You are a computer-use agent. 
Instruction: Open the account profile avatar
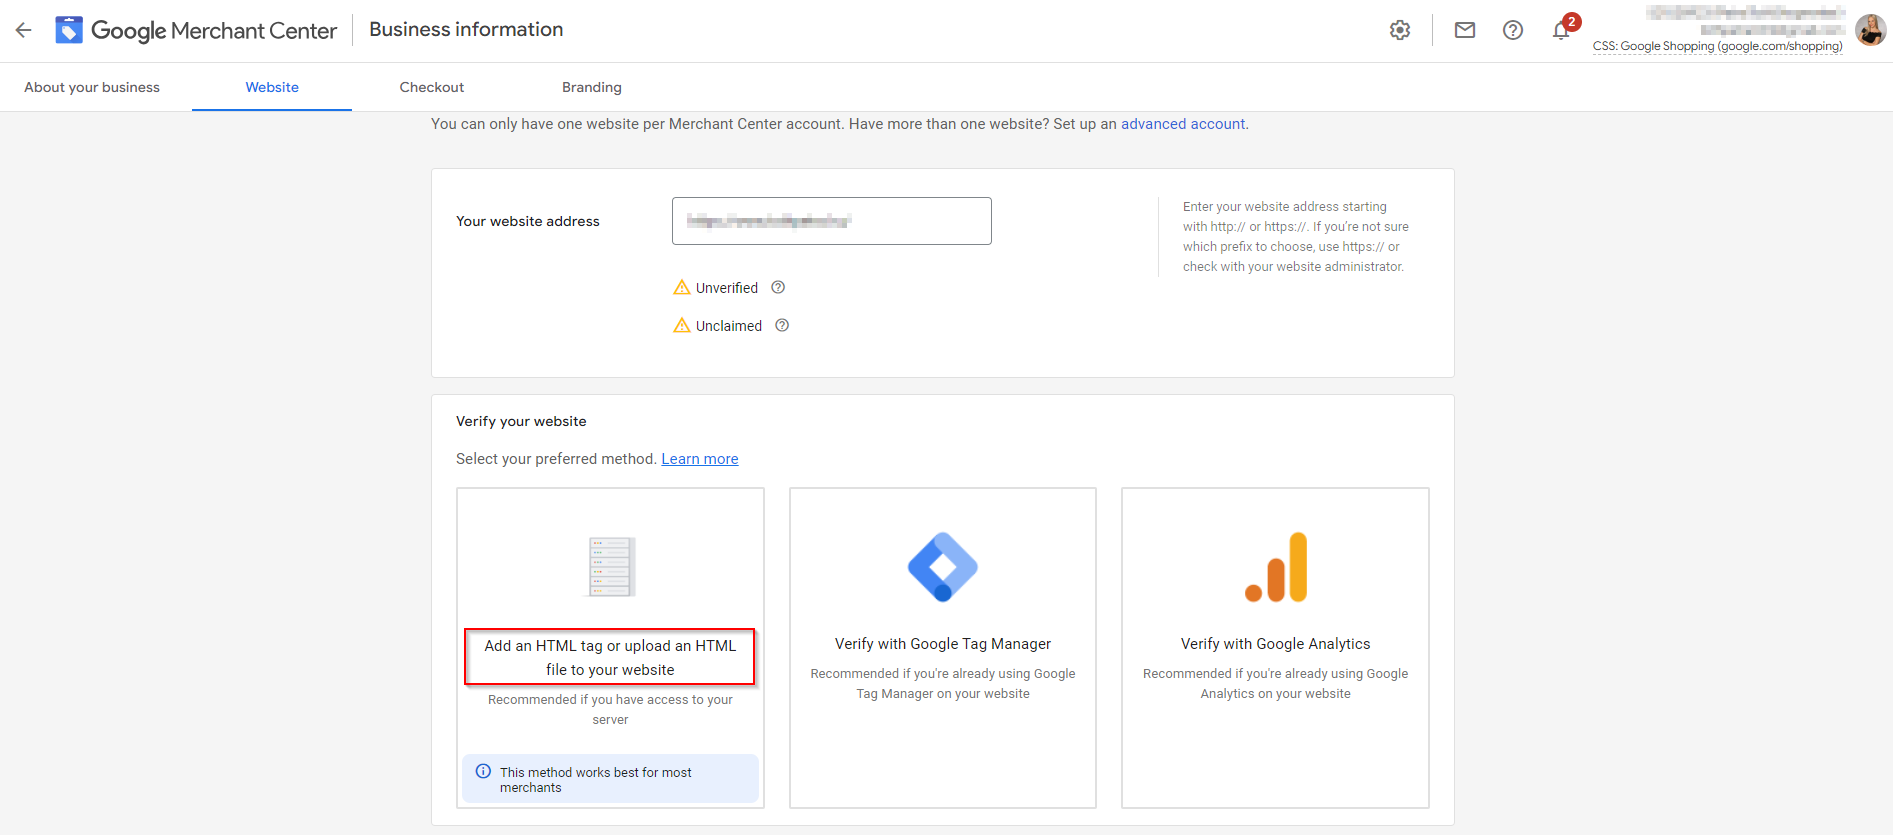coord(1870,30)
